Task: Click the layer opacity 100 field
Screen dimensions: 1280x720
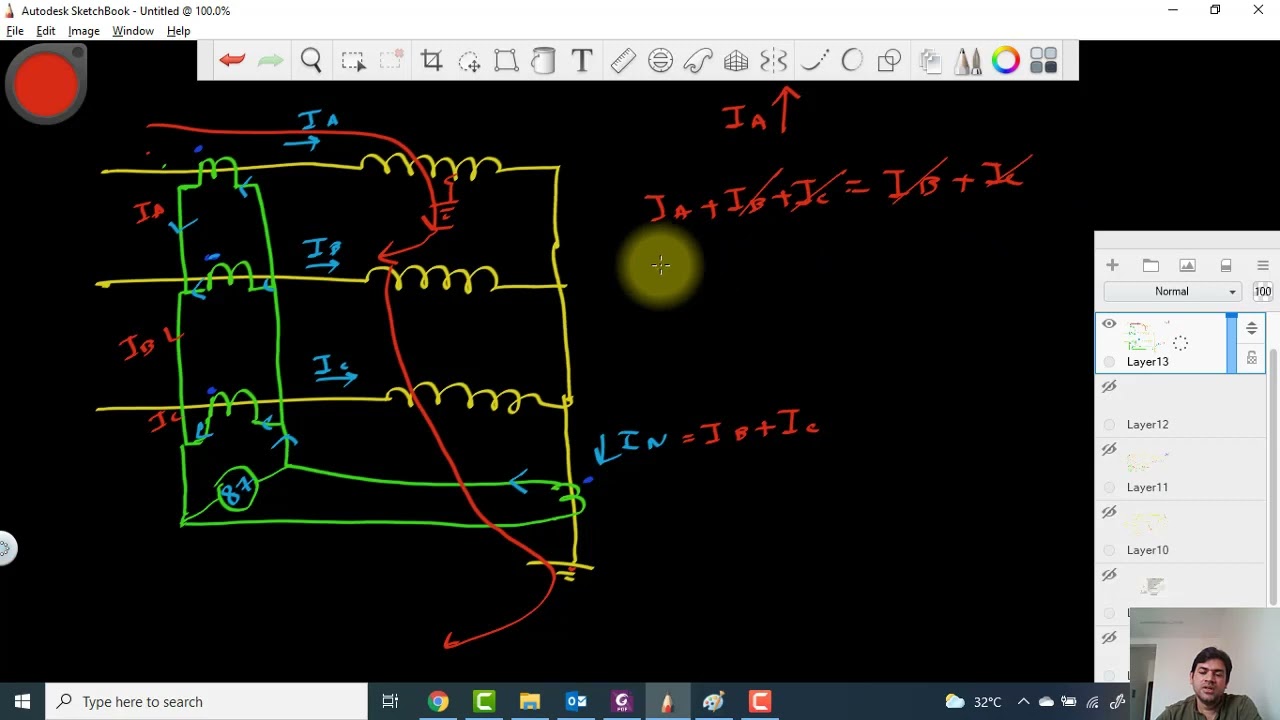Action: pos(1263,291)
